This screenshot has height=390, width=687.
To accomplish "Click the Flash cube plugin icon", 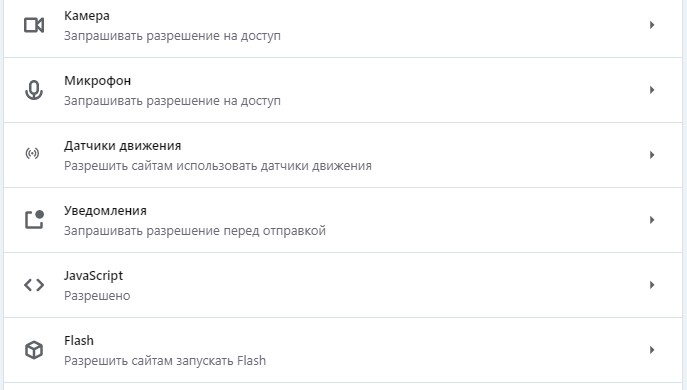I will coord(34,350).
